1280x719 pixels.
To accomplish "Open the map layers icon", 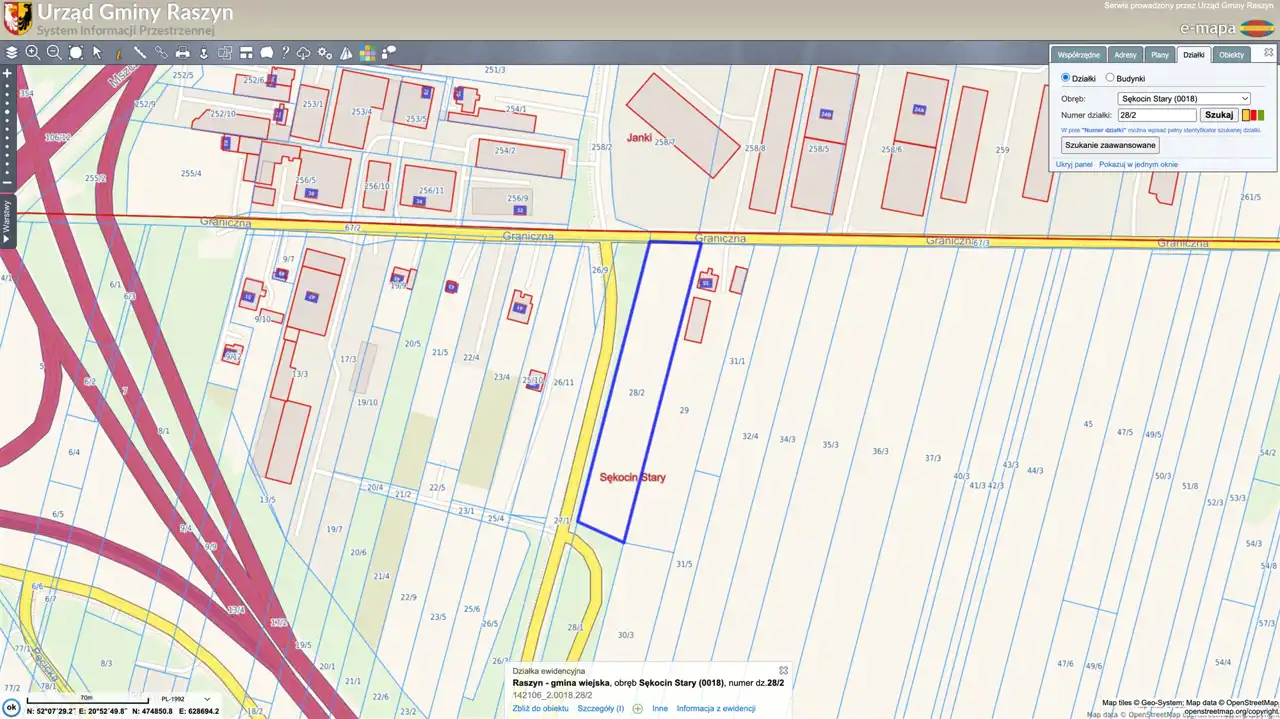I will (x=11, y=52).
